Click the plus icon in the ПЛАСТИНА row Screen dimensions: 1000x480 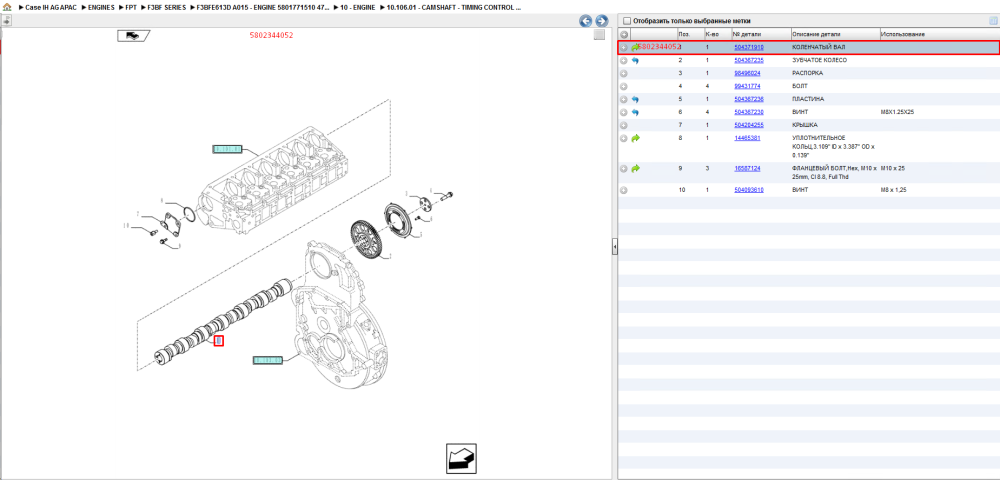pos(624,99)
